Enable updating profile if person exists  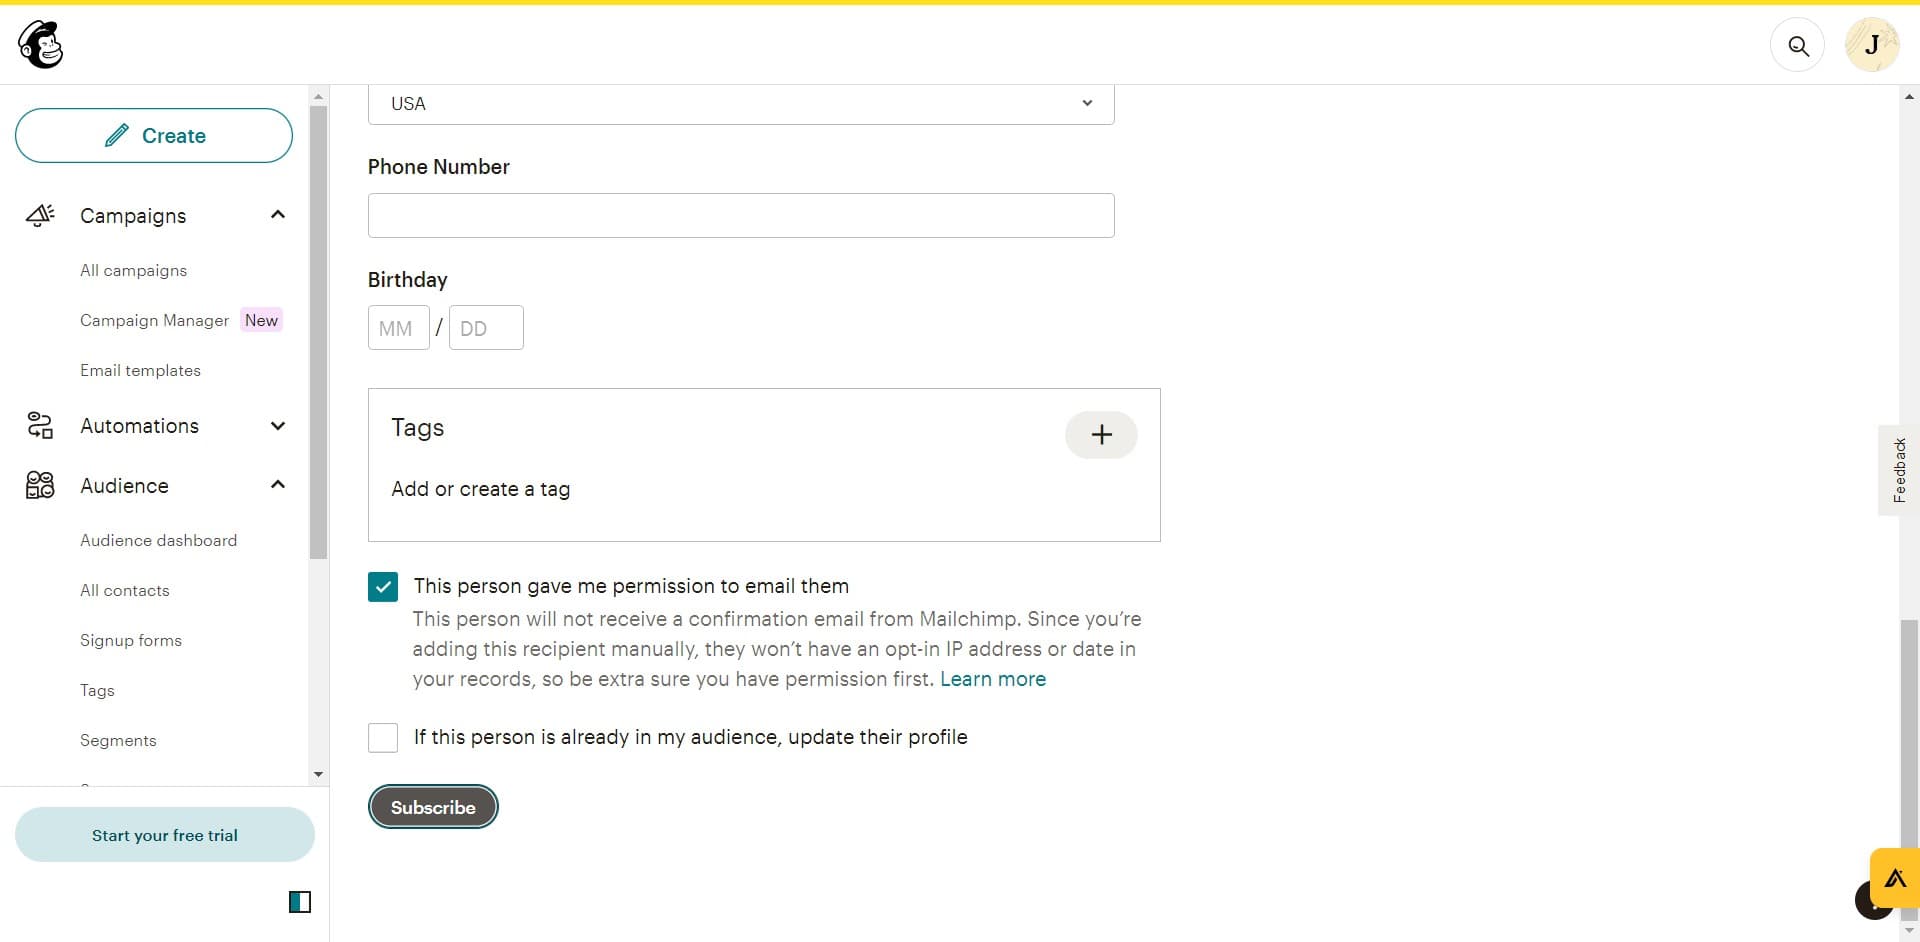click(x=382, y=737)
